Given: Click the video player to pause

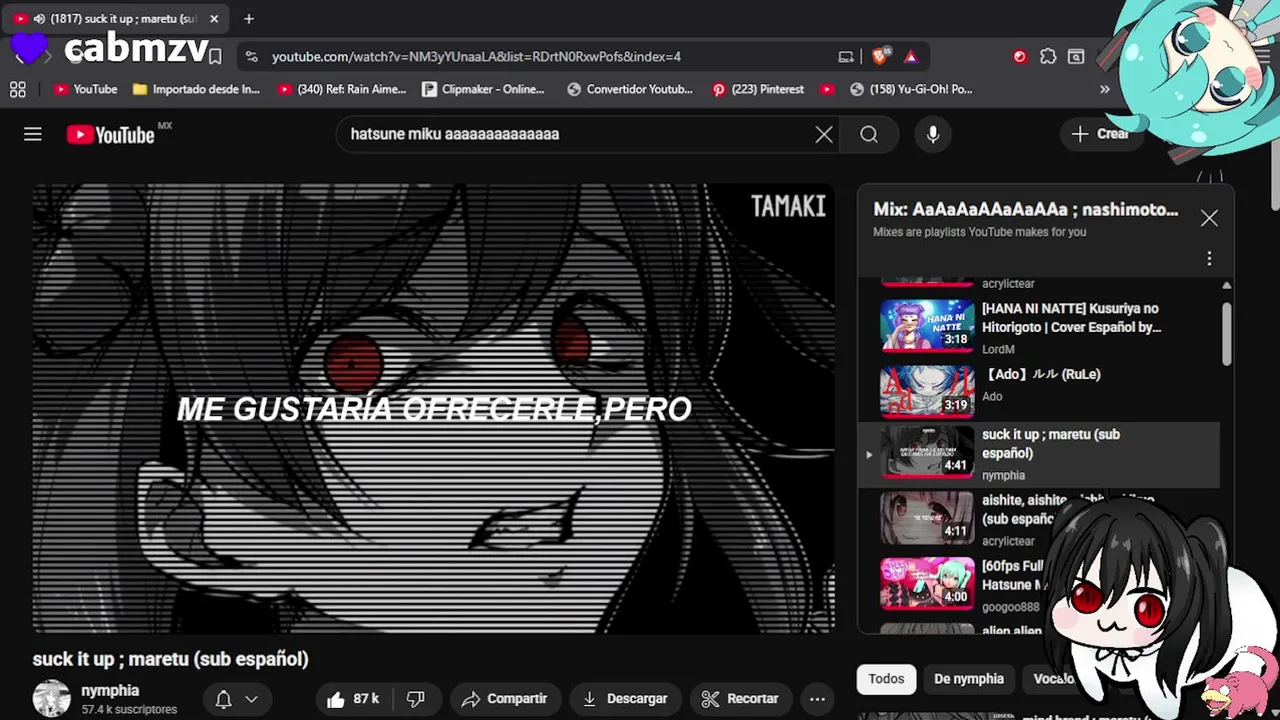Looking at the screenshot, I should point(434,408).
